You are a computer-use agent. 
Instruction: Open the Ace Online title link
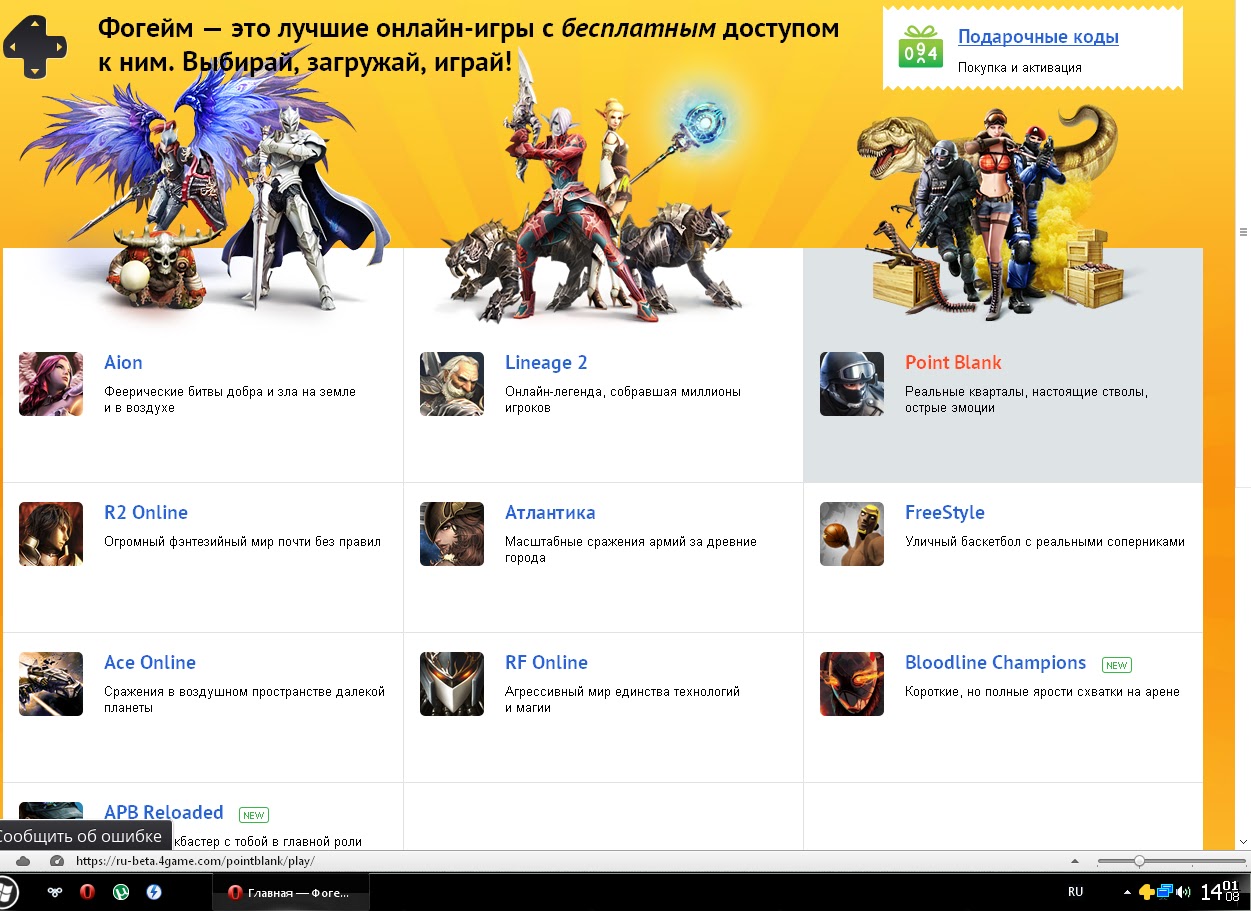click(150, 663)
